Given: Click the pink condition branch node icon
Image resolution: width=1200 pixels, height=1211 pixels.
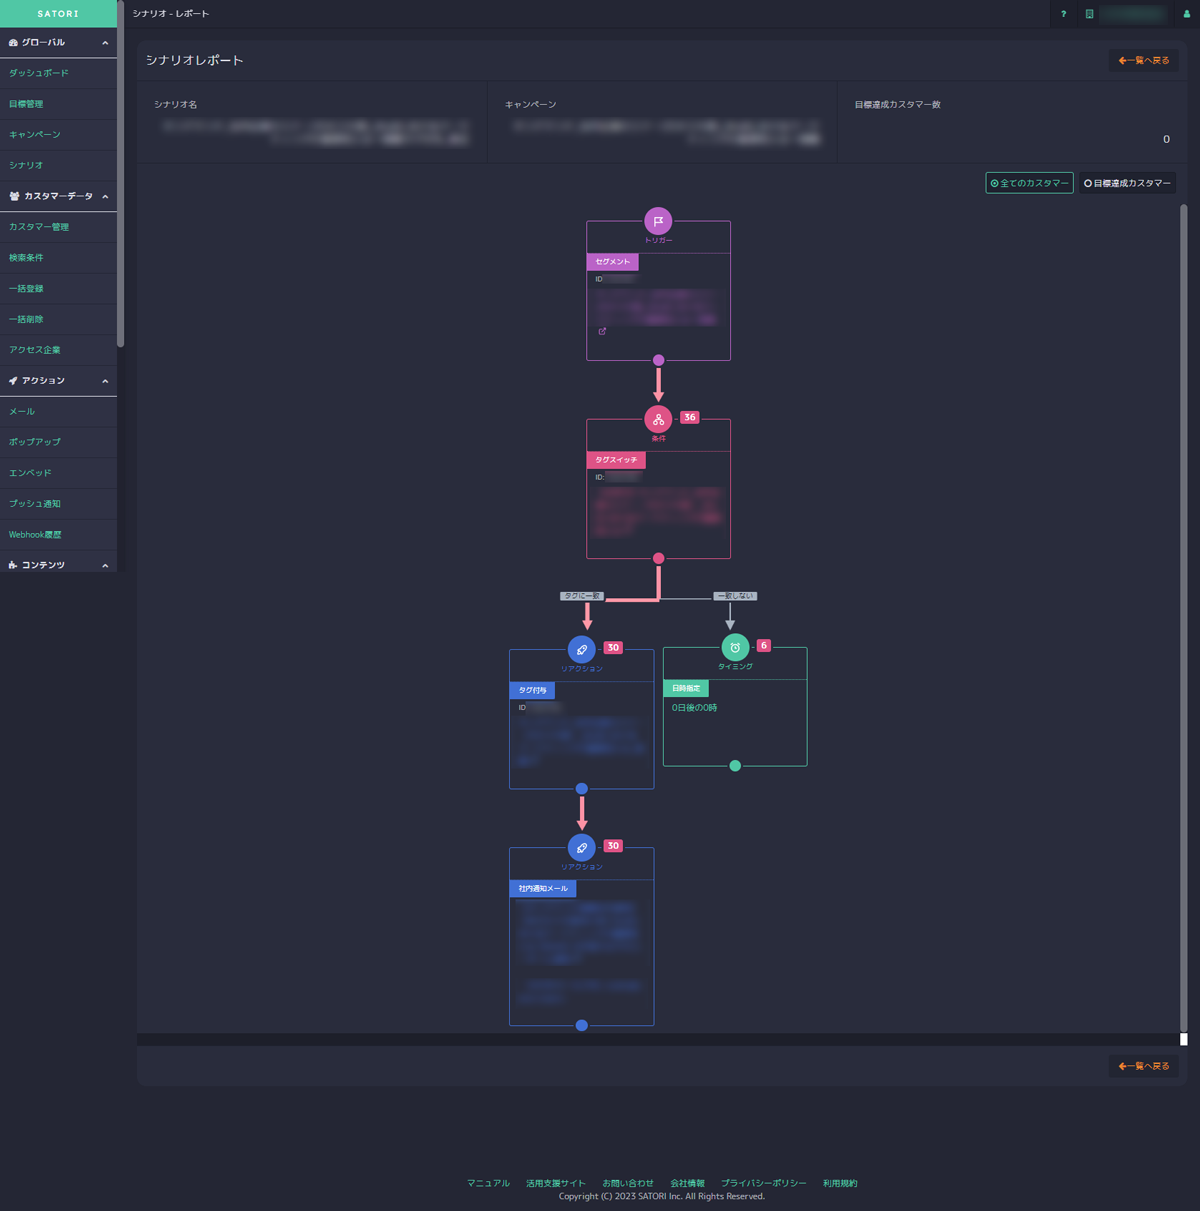Looking at the screenshot, I should 658,419.
